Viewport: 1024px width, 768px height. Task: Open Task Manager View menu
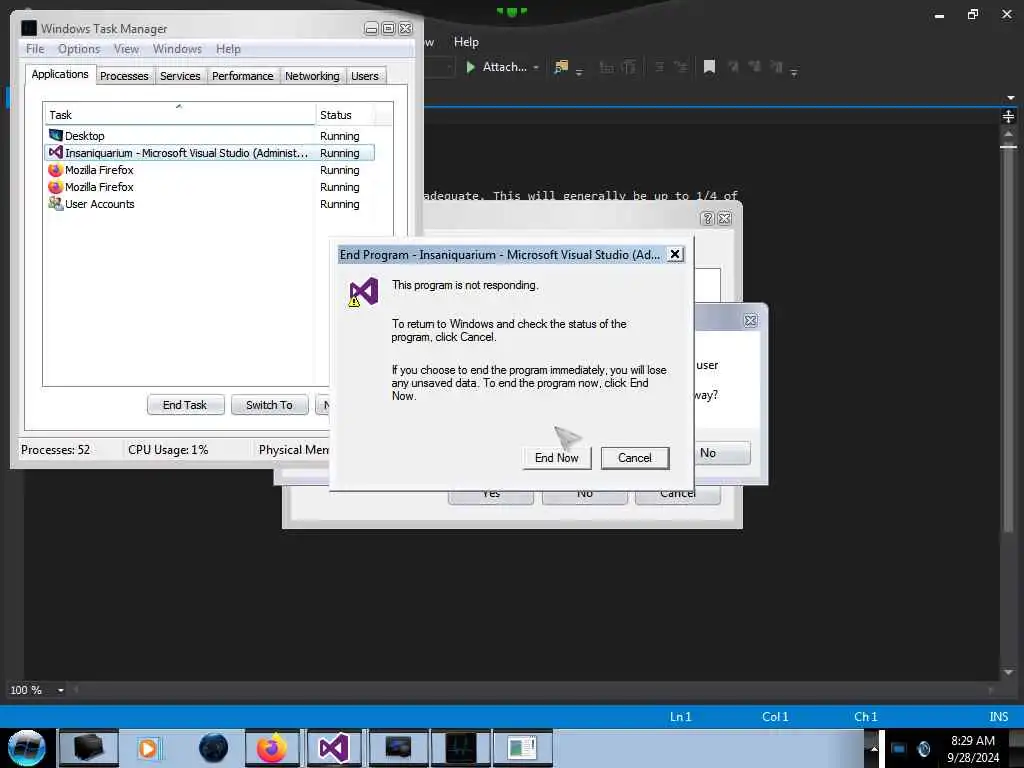(x=126, y=49)
